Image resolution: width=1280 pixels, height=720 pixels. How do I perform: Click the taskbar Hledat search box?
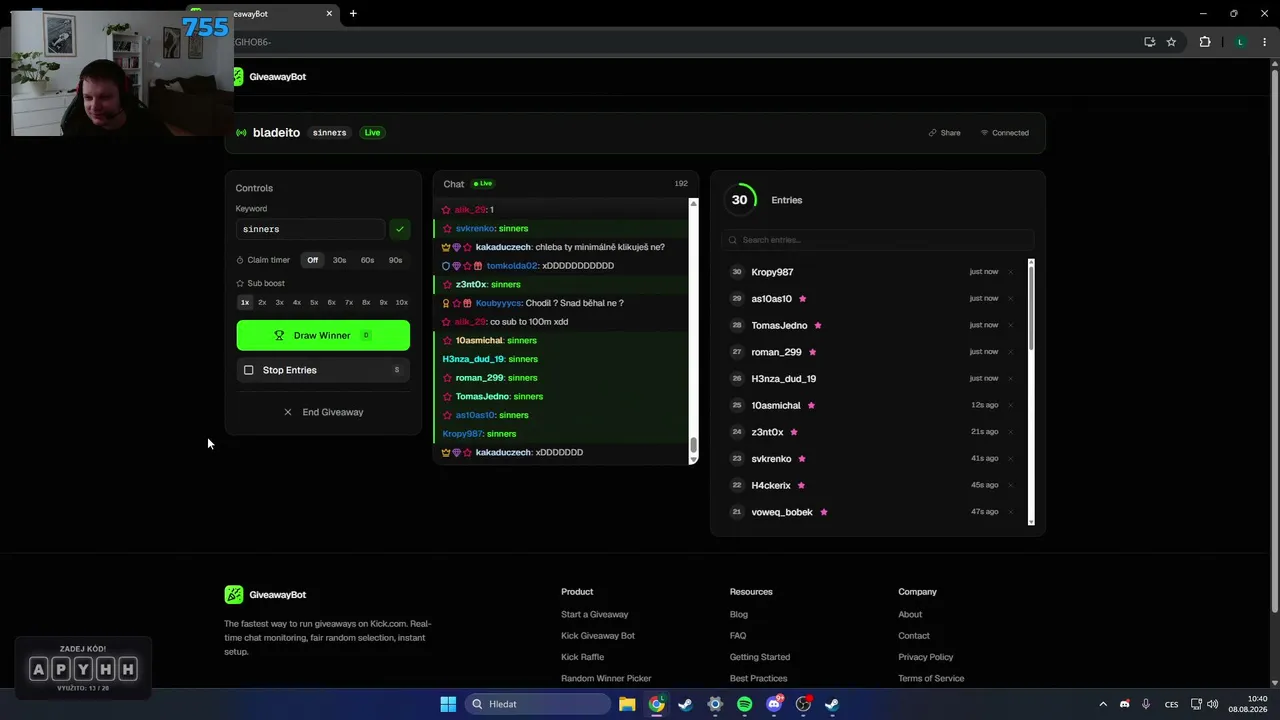tap(538, 704)
